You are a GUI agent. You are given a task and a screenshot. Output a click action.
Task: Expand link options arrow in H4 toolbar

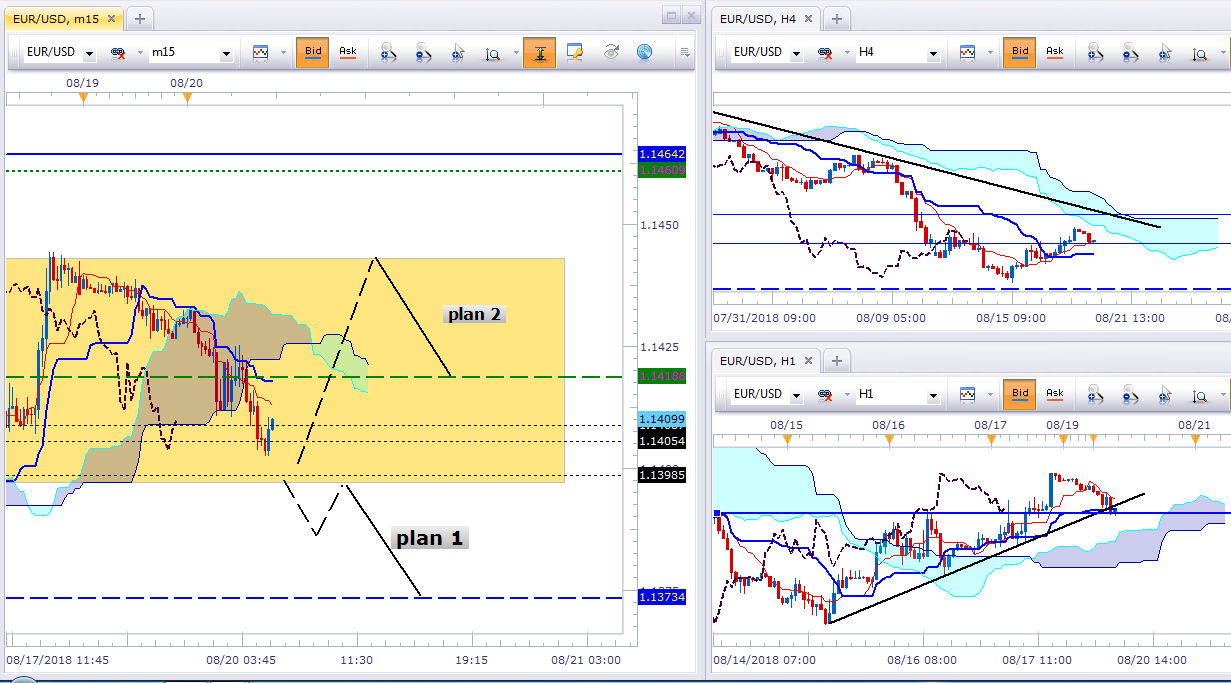pyautogui.click(x=846, y=53)
